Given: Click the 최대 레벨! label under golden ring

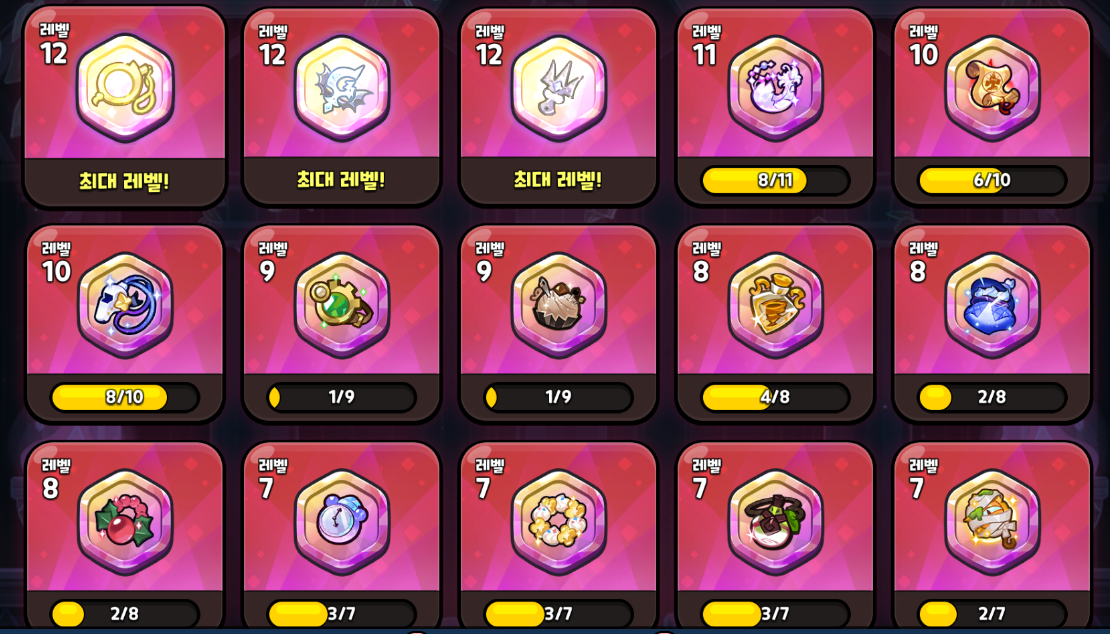Looking at the screenshot, I should click(125, 180).
